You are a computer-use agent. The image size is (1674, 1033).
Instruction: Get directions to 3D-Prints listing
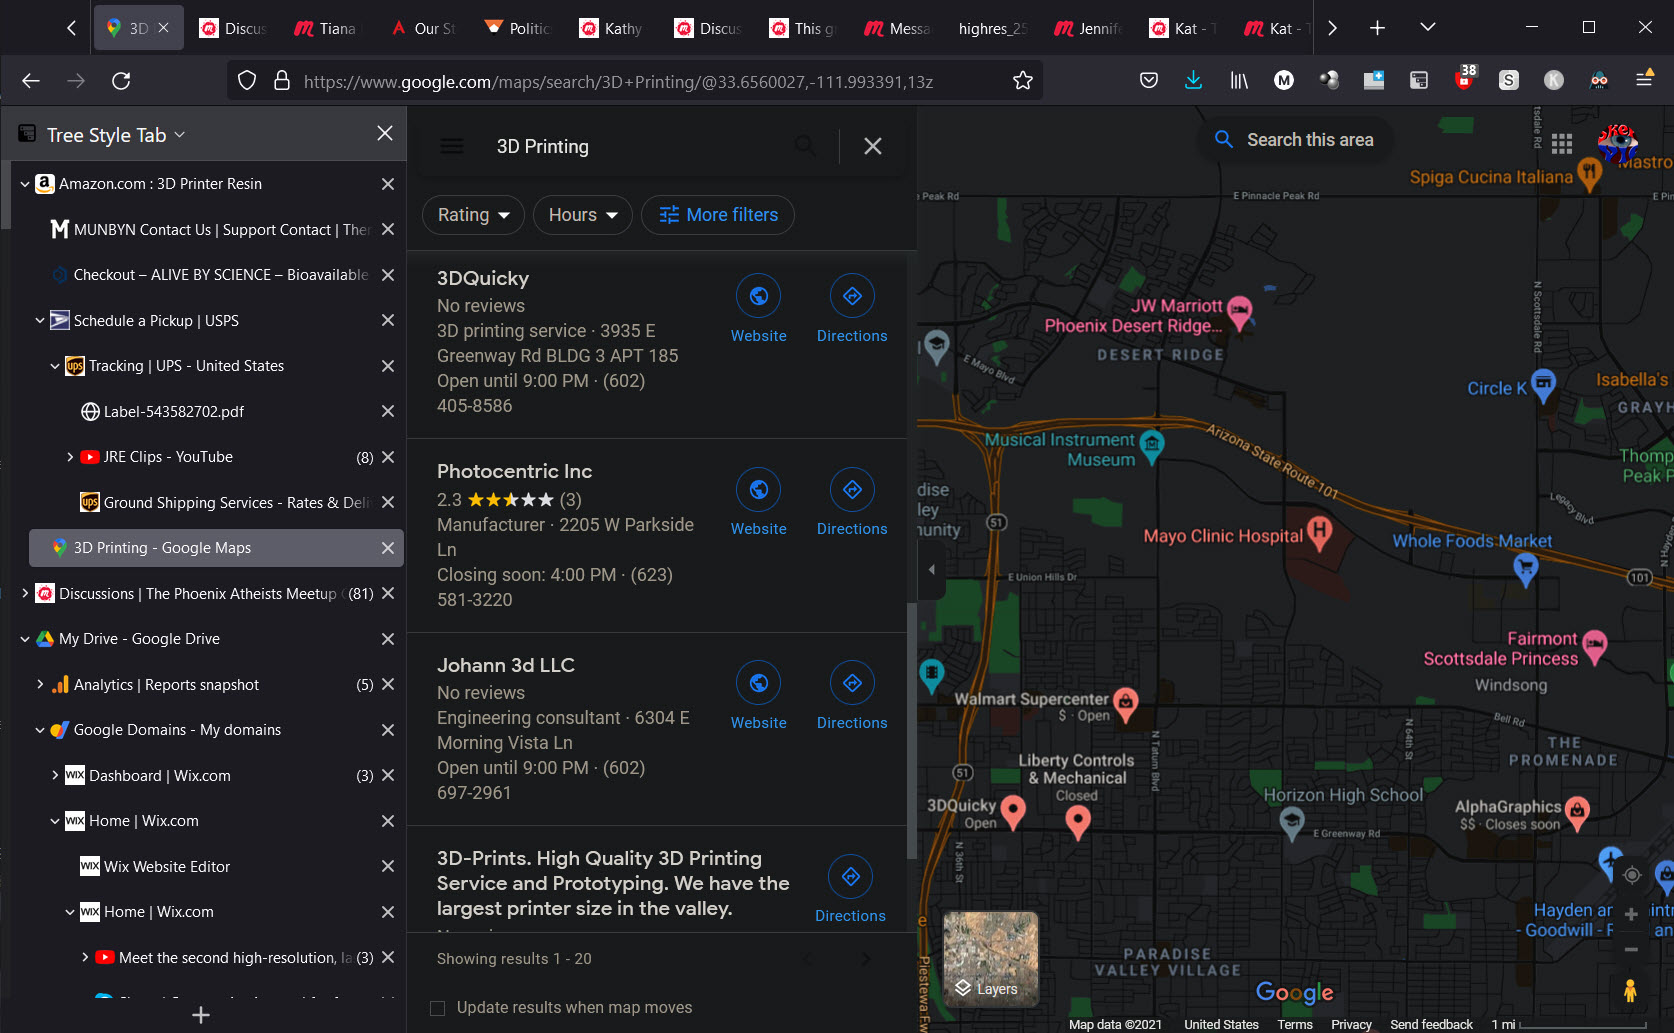click(x=850, y=877)
